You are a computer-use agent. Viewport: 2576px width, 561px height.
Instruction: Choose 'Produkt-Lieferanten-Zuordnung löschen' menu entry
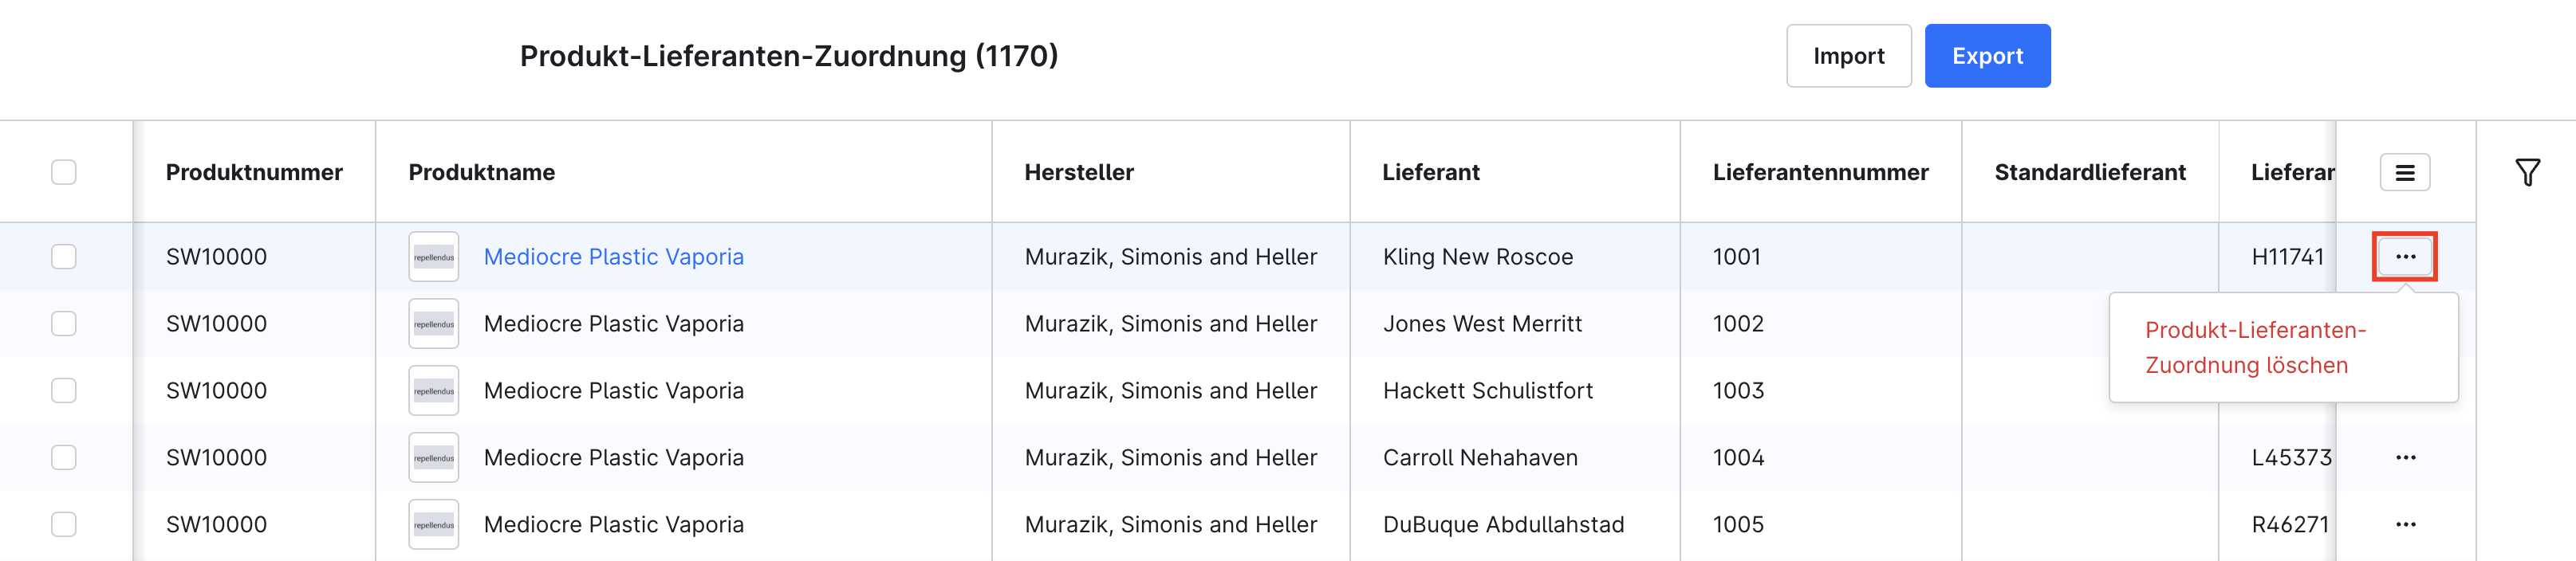click(x=2255, y=348)
